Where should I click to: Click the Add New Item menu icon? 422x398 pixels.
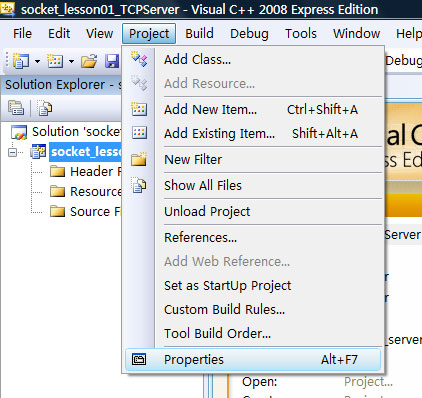[x=139, y=109]
